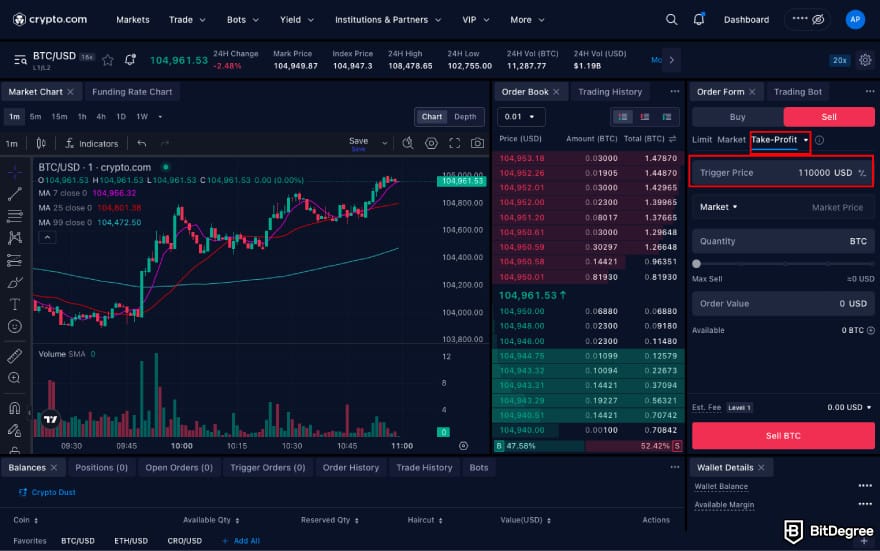Toggle the magnet snap mode
Image resolution: width=880 pixels, height=551 pixels.
(15, 408)
